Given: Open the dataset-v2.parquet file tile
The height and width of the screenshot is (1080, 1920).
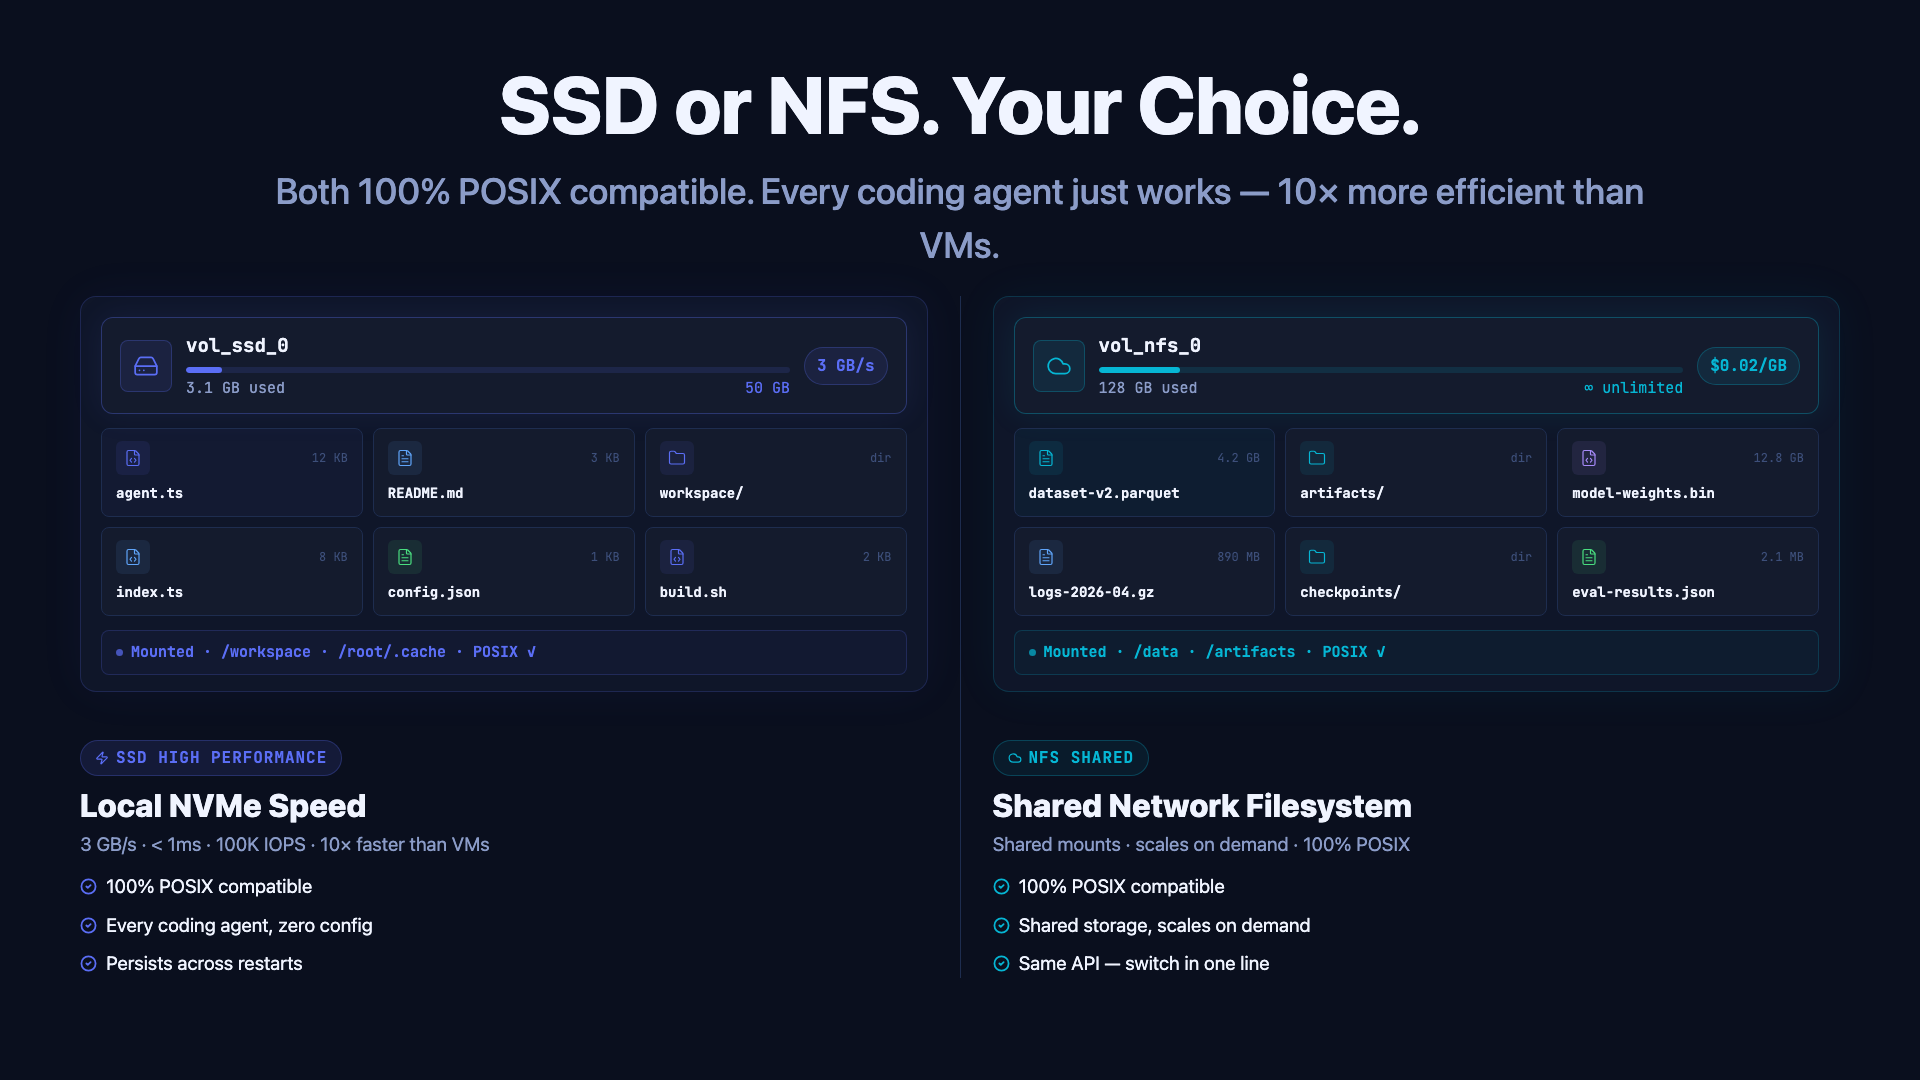Looking at the screenshot, I should click(x=1144, y=473).
